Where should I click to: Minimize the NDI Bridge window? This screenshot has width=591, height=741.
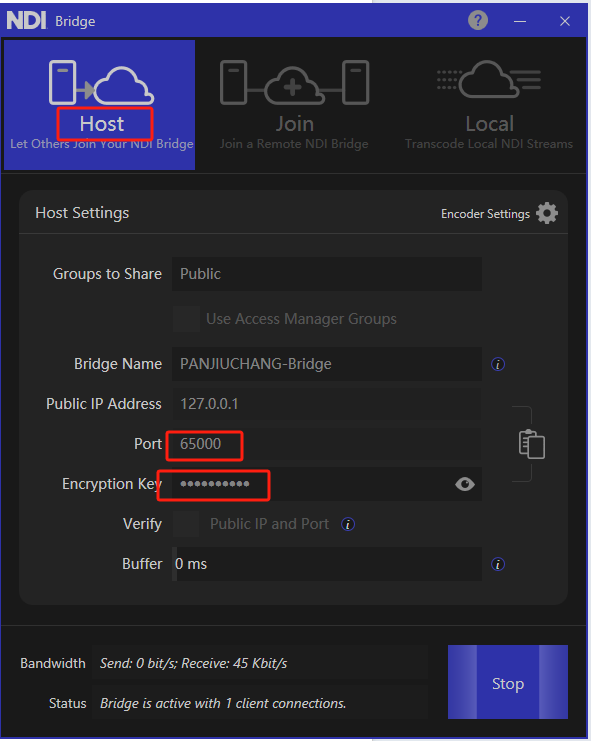pyautogui.click(x=520, y=21)
